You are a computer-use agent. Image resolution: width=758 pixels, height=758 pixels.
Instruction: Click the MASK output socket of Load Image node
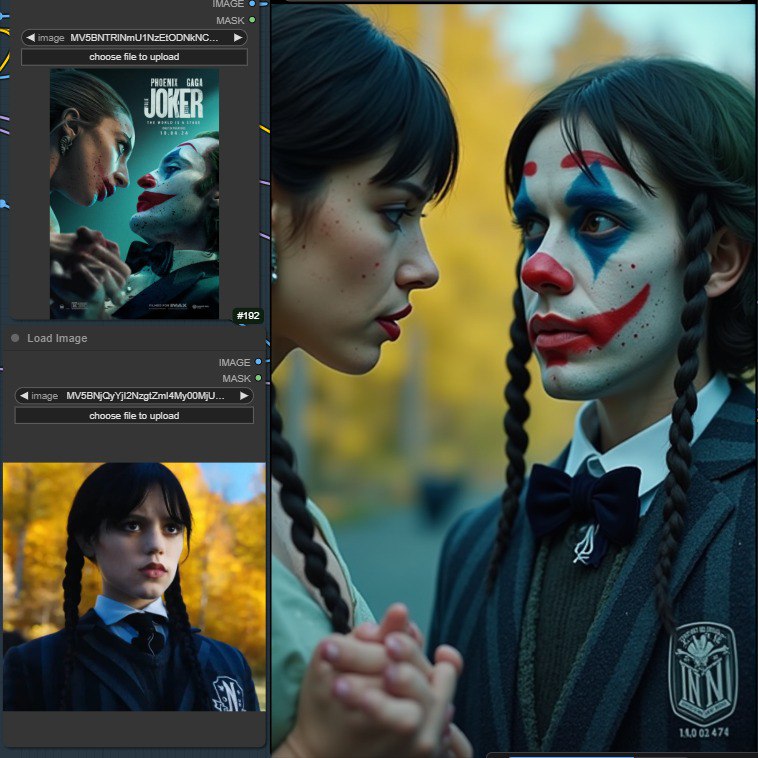pos(258,378)
